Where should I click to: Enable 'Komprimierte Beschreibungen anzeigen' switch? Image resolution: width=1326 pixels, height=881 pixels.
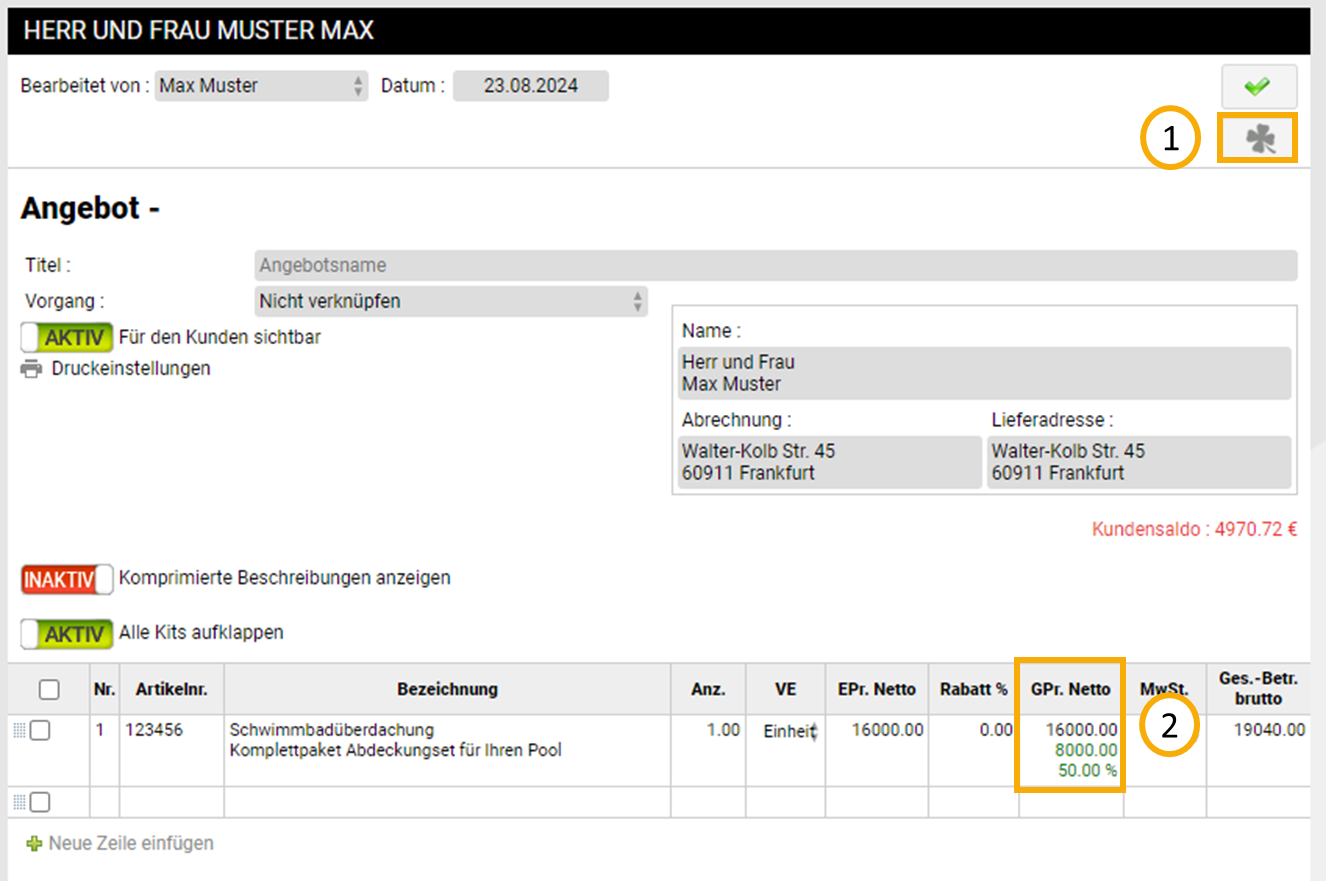pos(66,579)
